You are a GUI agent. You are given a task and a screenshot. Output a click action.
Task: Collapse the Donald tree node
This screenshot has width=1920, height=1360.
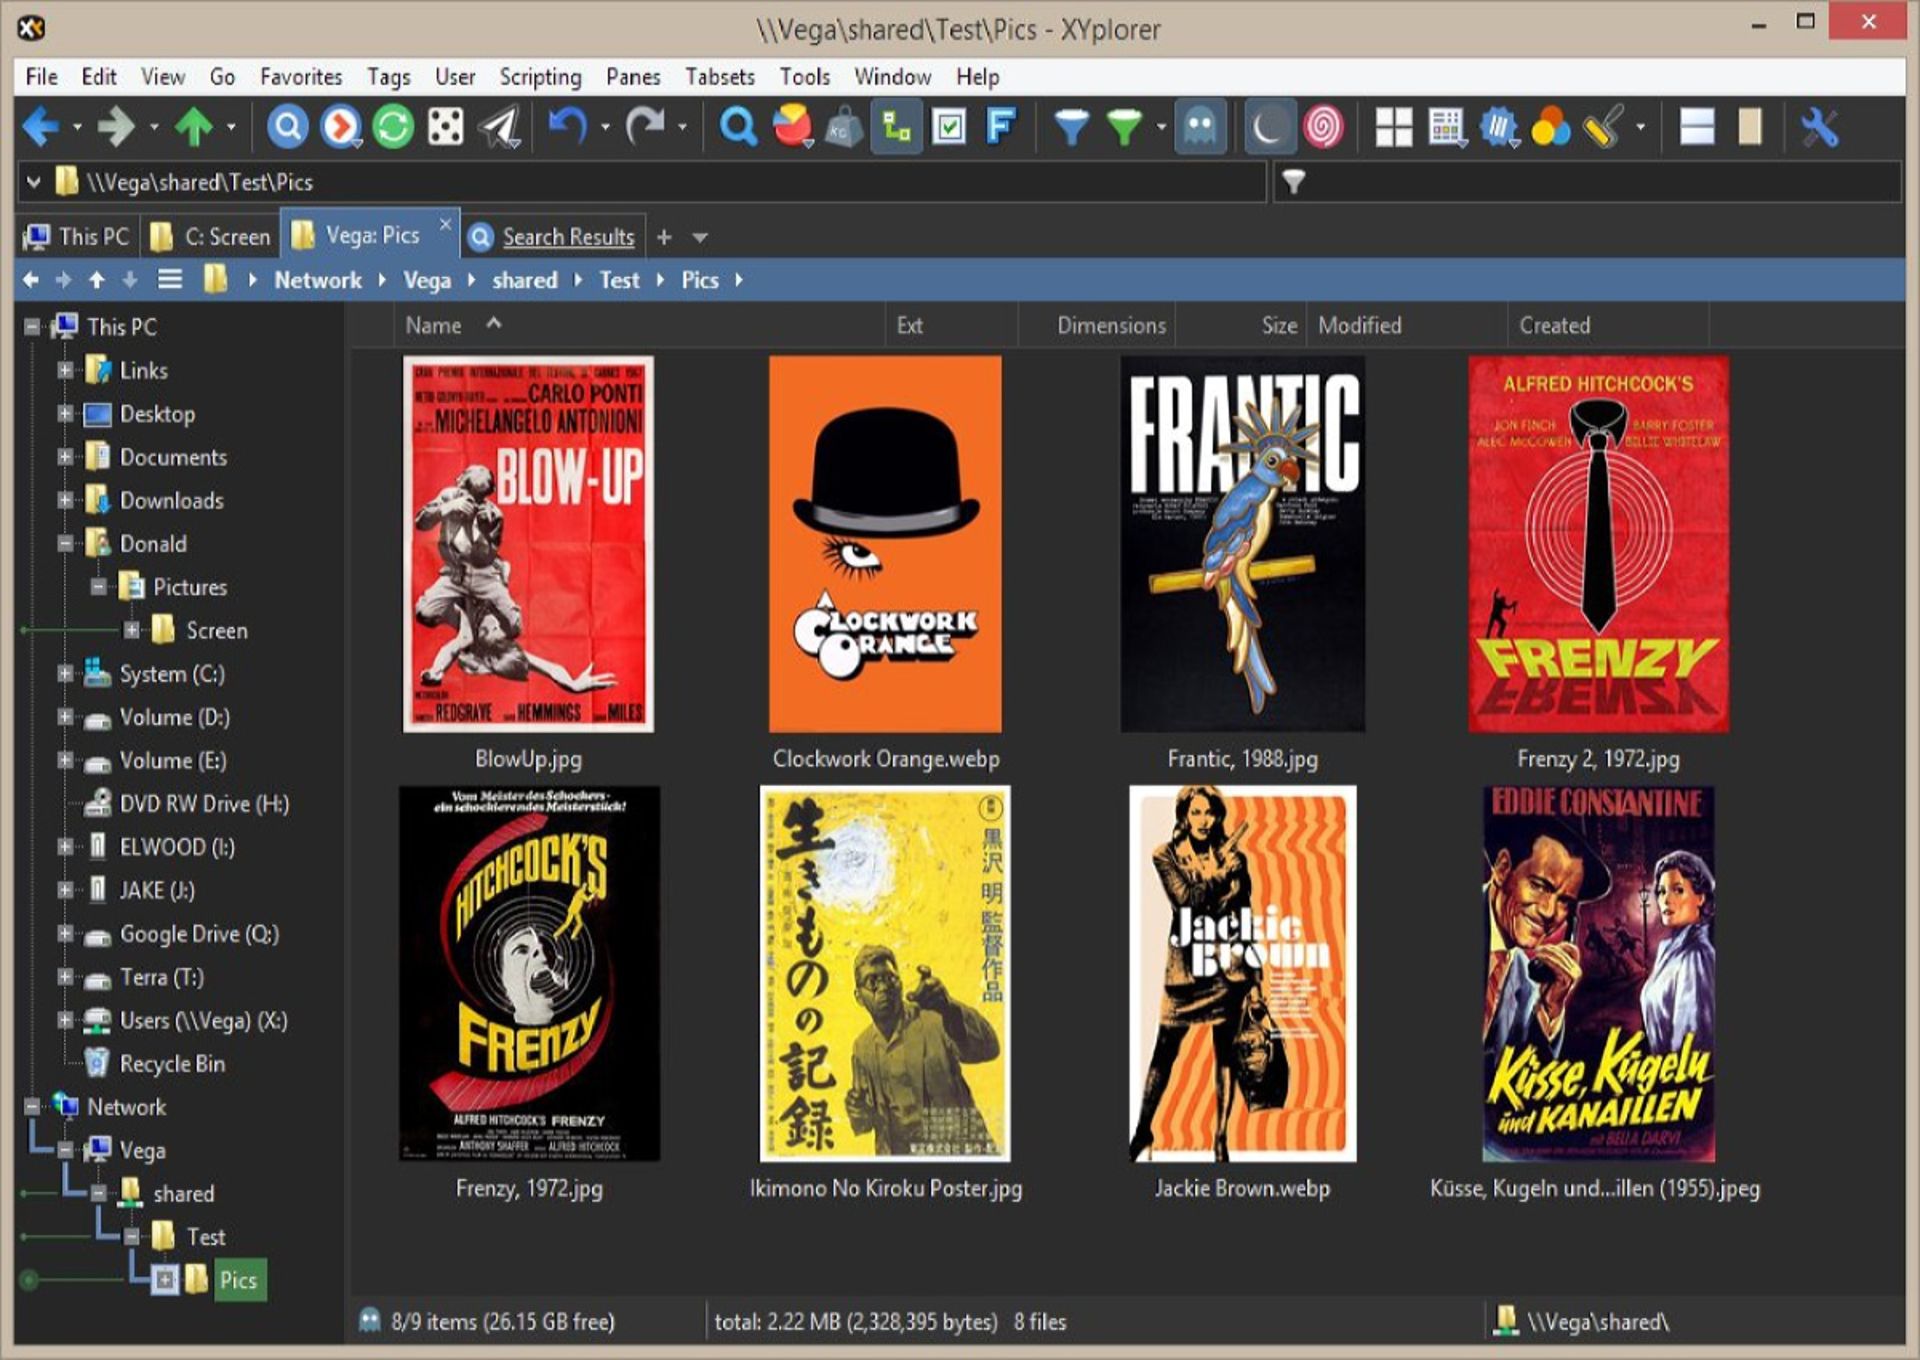65,543
